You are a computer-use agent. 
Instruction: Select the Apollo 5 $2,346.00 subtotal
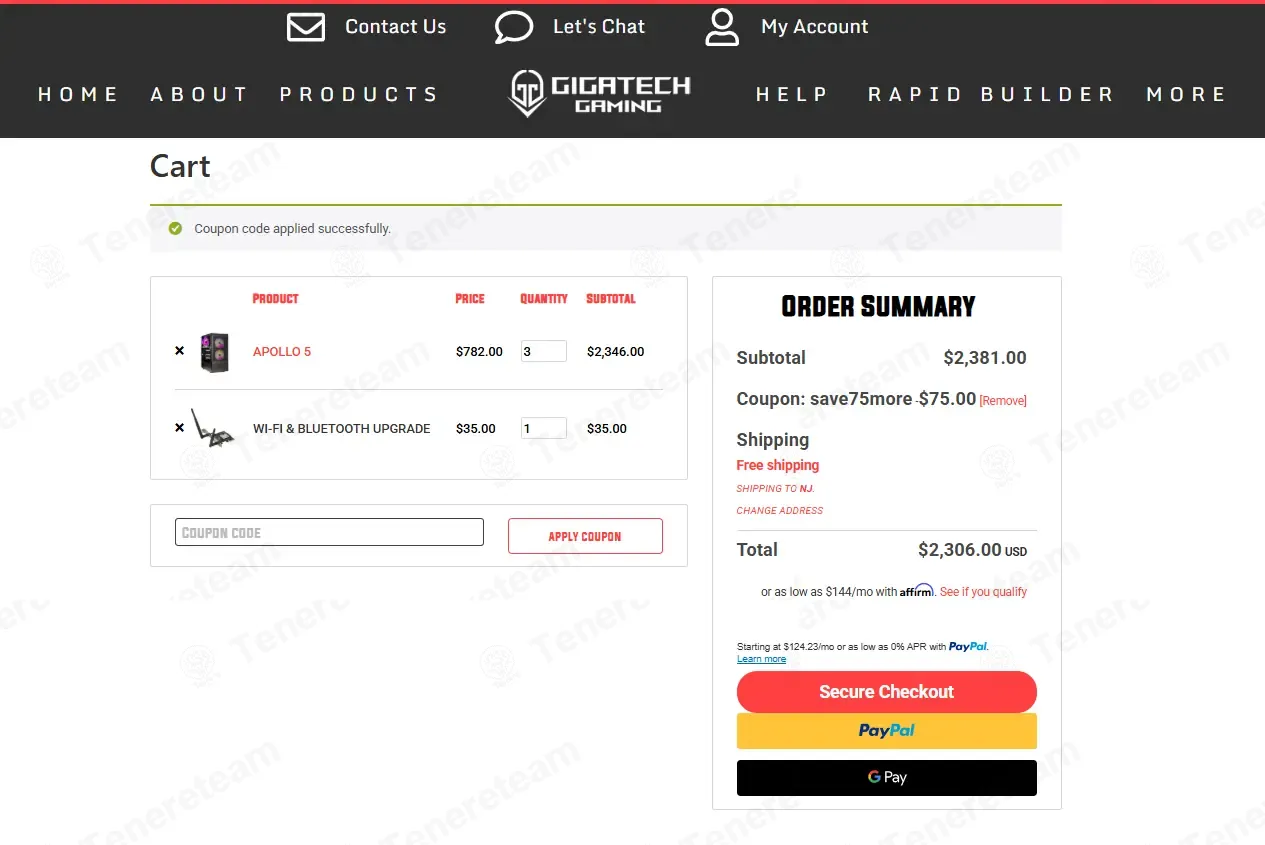[x=615, y=352]
